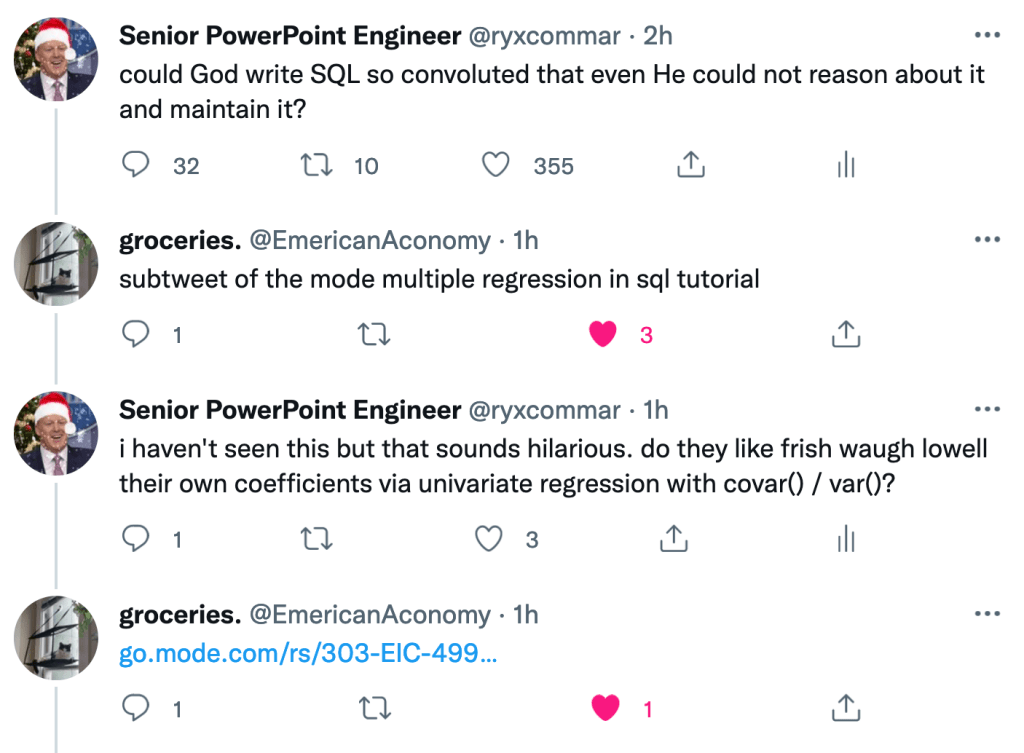
Task: Open more options on the covar() tweet
Action: [x=986, y=410]
